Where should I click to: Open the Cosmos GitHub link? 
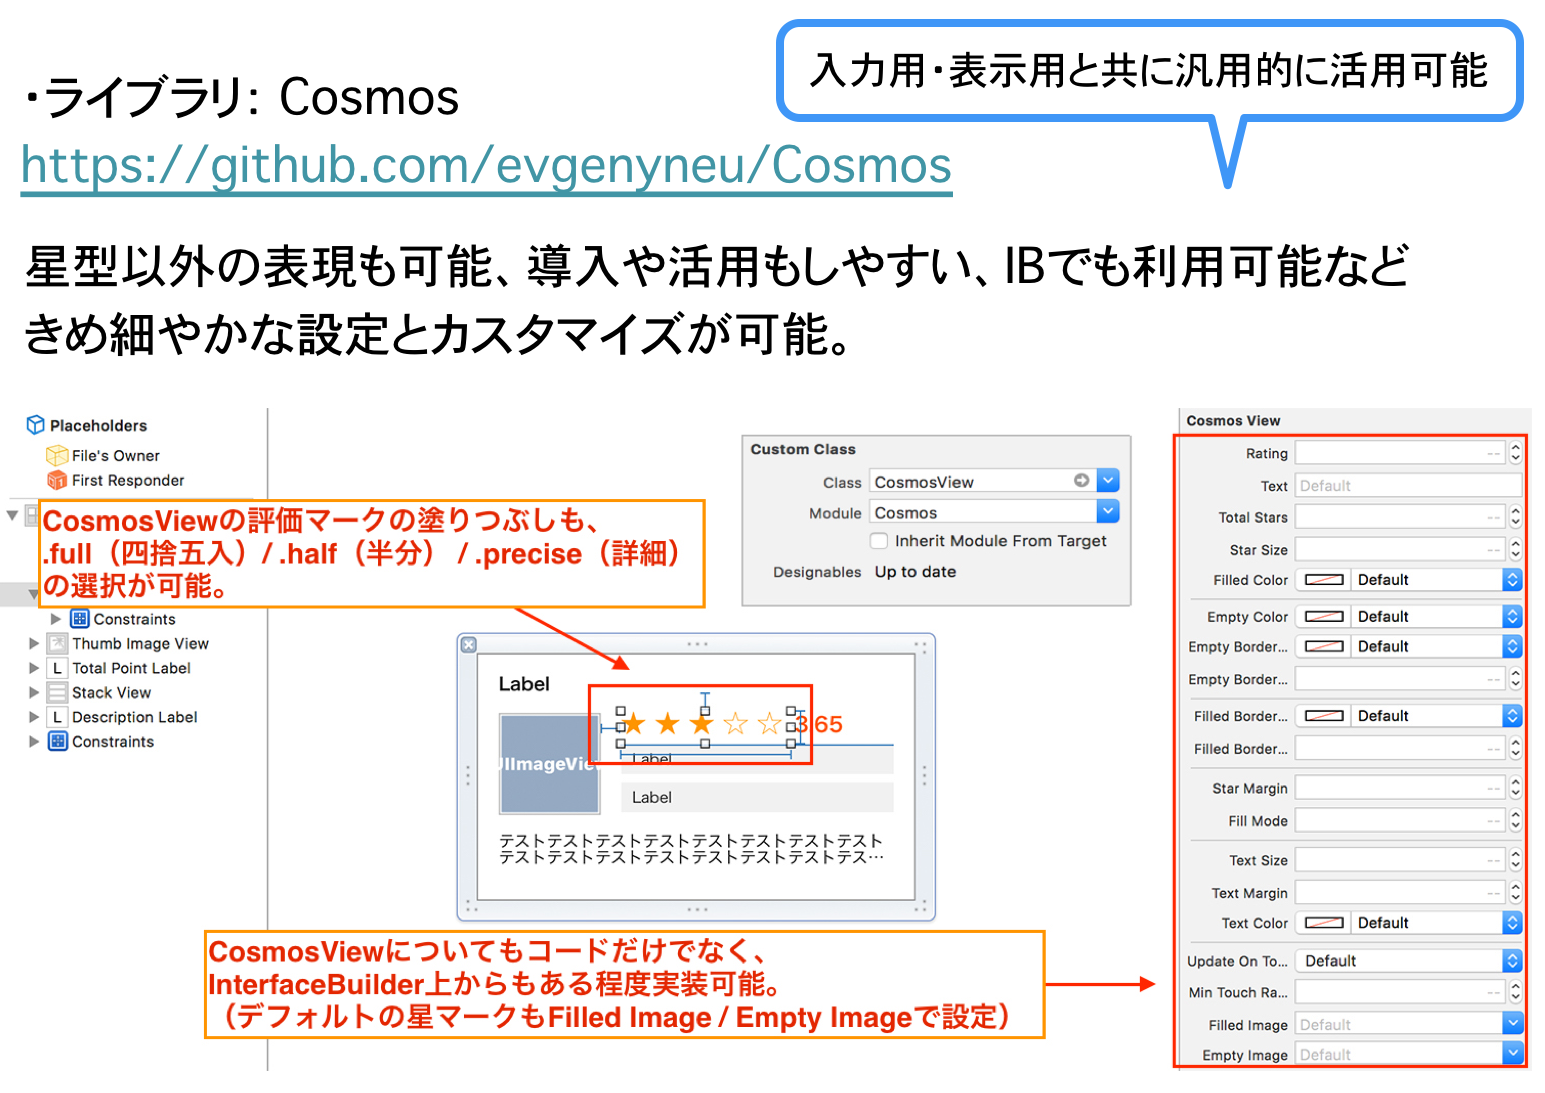pos(486,165)
